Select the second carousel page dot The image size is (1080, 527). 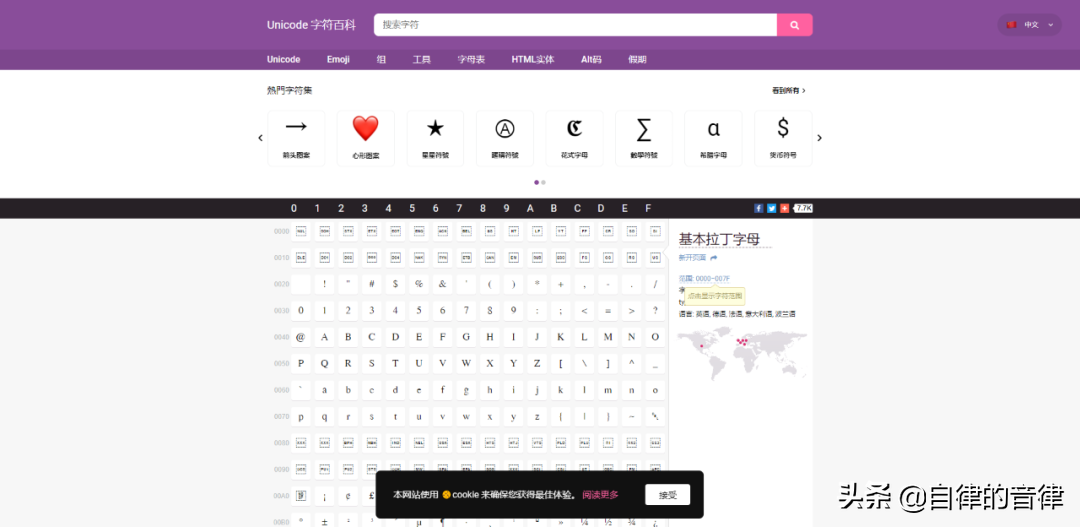pos(543,183)
